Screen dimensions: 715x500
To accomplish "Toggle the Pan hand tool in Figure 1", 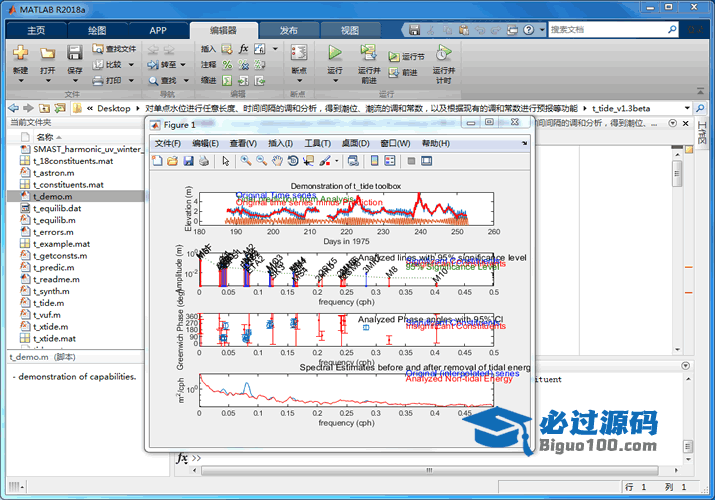I will (277, 161).
